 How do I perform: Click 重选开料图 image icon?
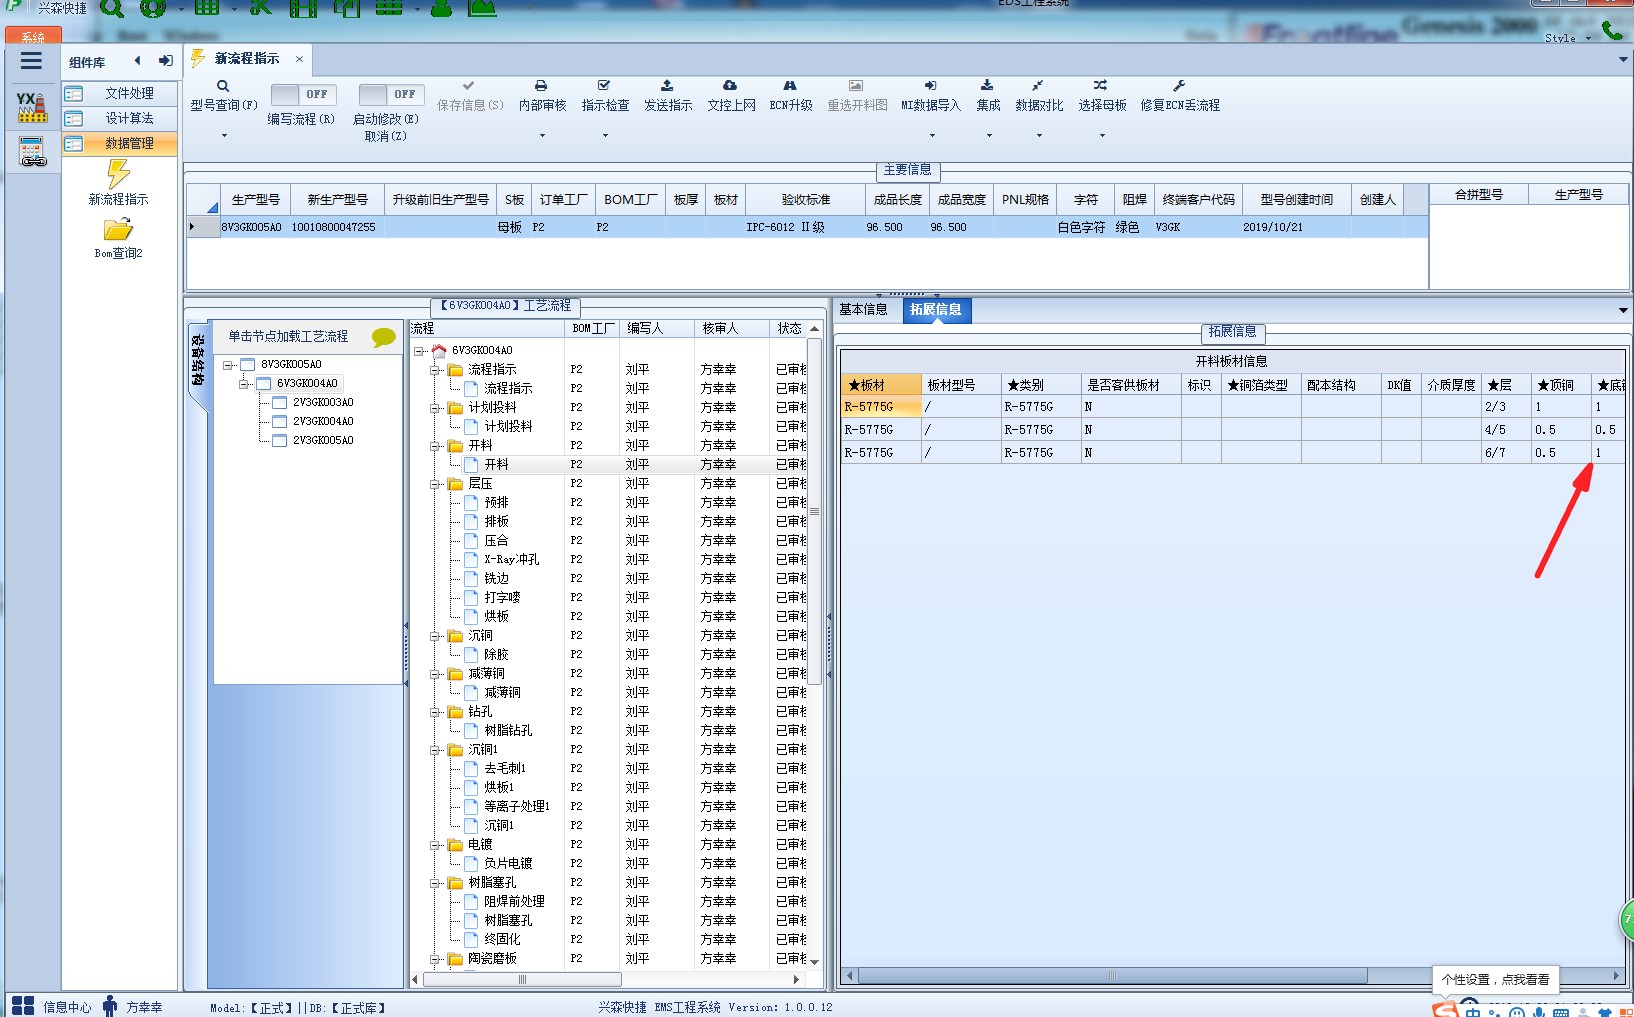856,86
